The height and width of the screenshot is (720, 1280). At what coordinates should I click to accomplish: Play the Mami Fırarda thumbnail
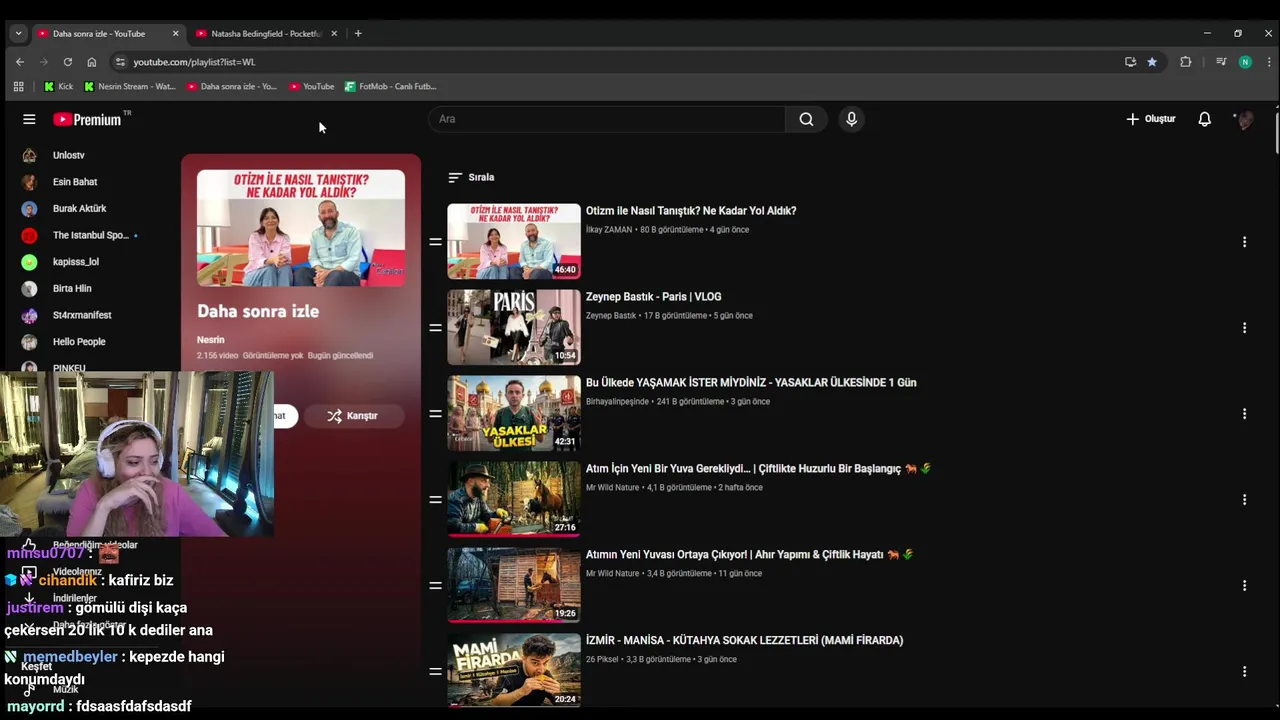514,670
